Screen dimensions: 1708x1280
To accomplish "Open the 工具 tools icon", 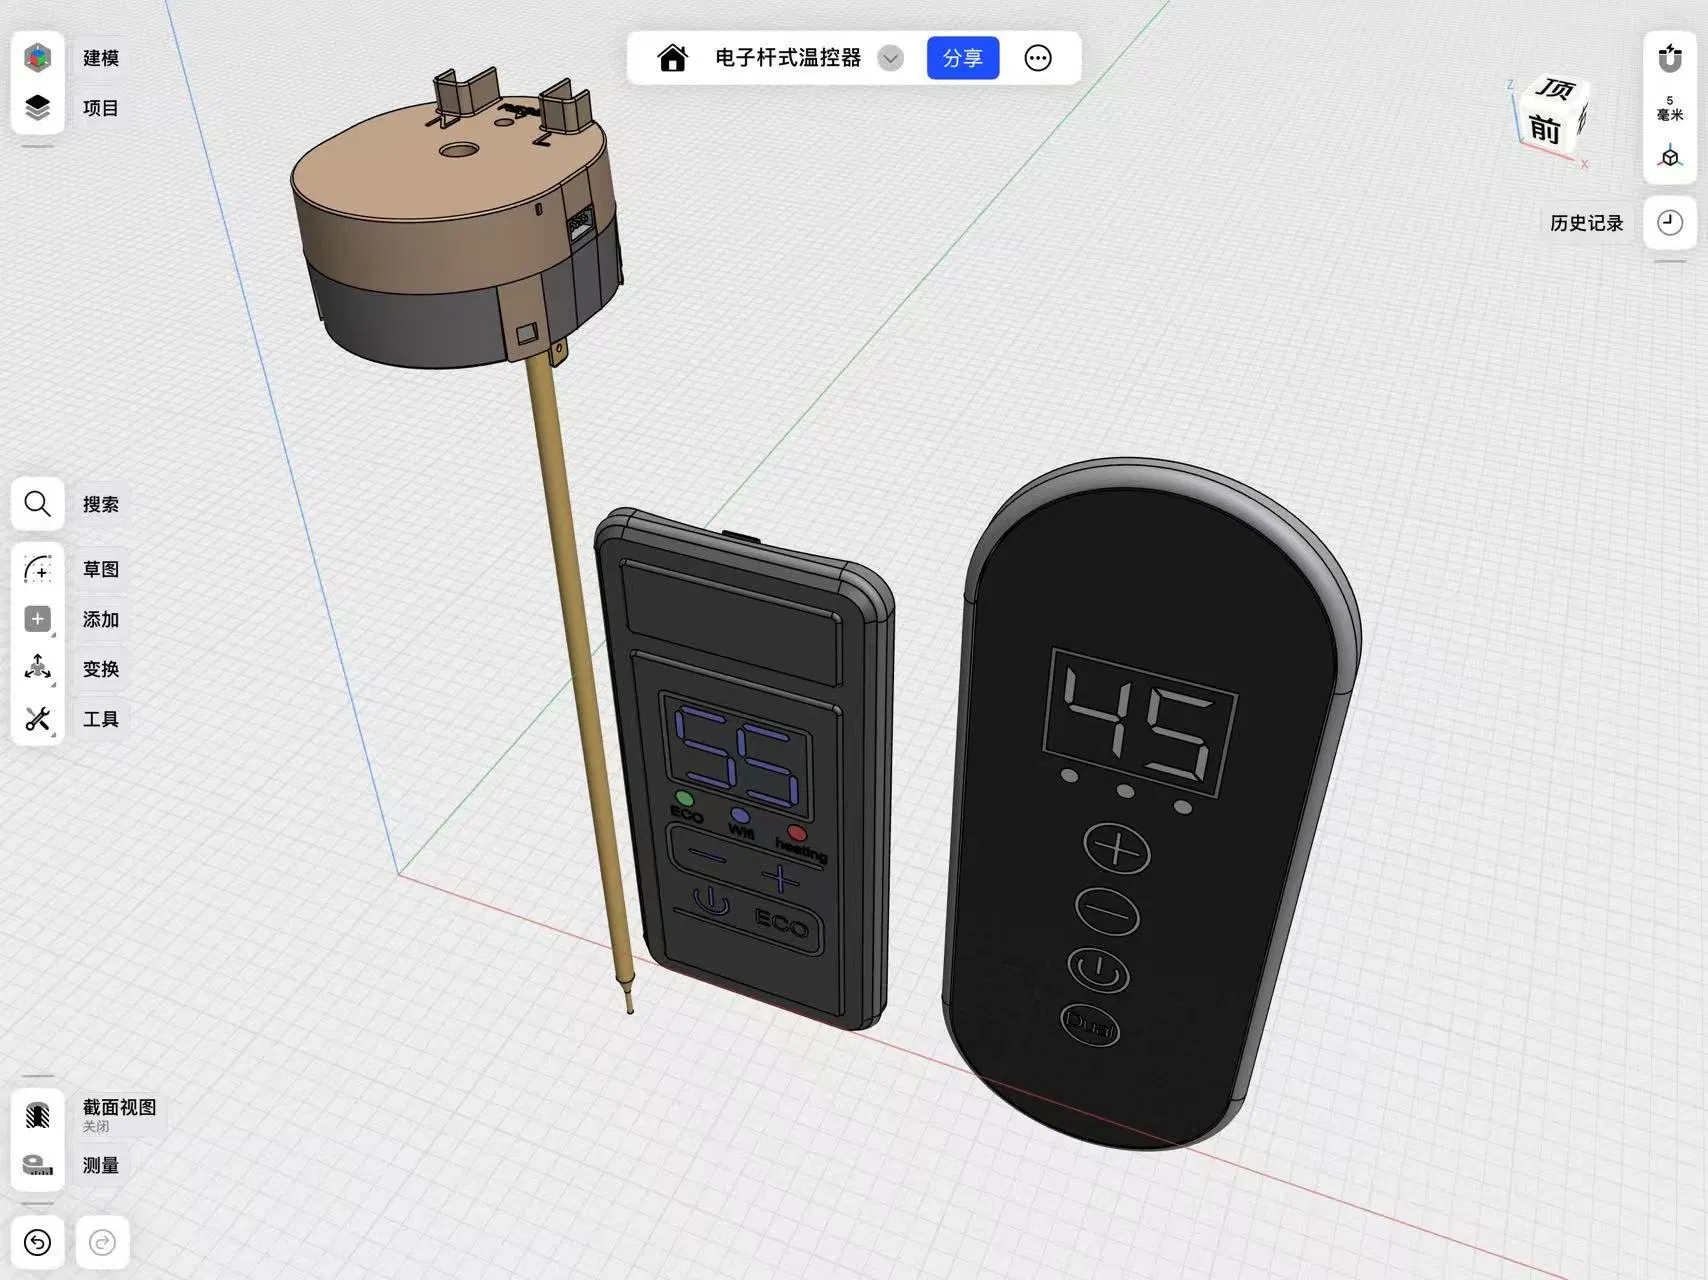I will [x=38, y=718].
